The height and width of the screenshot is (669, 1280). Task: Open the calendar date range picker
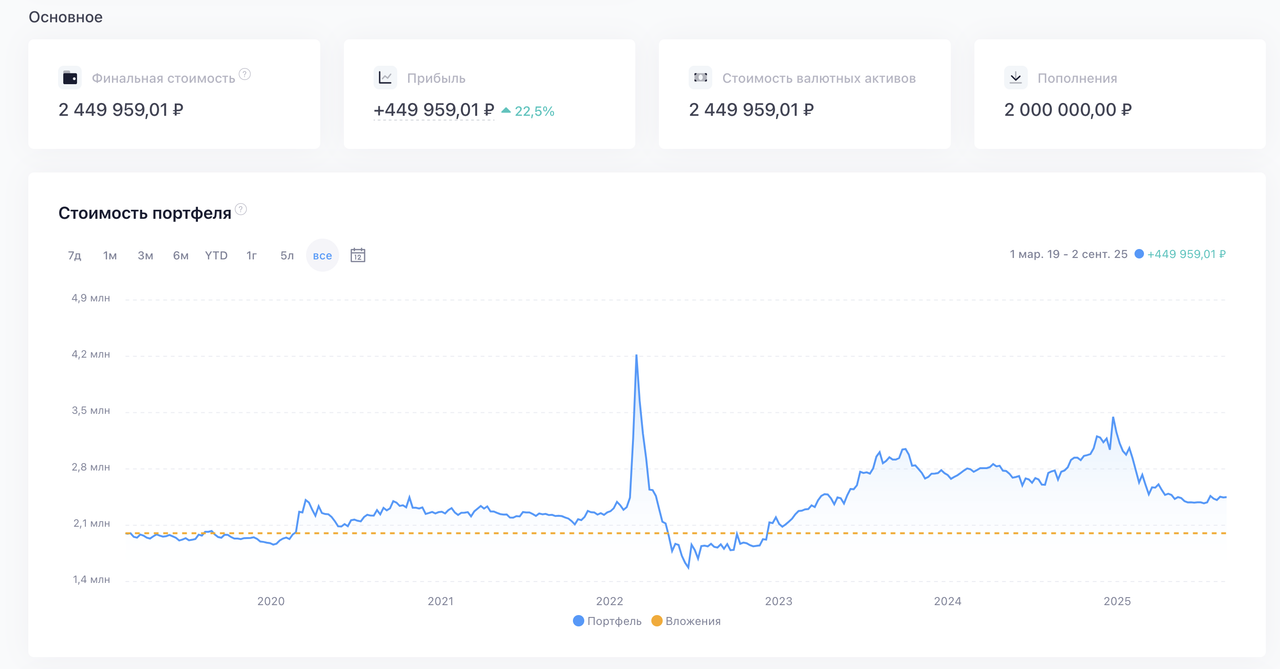tap(358, 256)
